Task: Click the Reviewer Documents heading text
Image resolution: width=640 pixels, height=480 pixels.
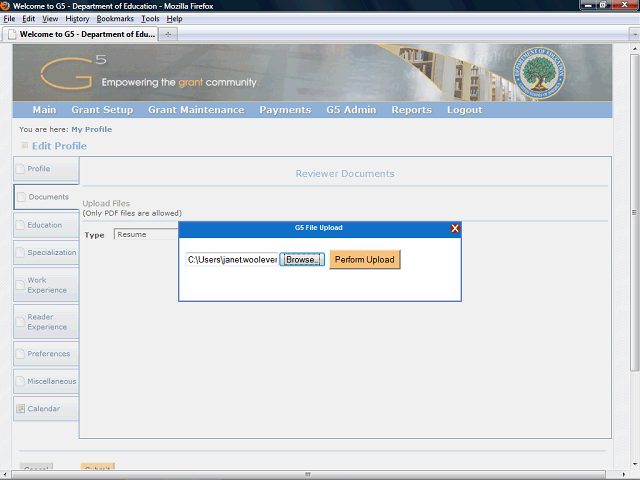Action: 345,173
